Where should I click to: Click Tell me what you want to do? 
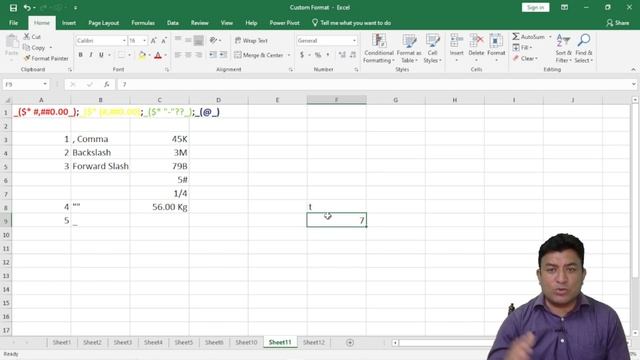(351, 23)
